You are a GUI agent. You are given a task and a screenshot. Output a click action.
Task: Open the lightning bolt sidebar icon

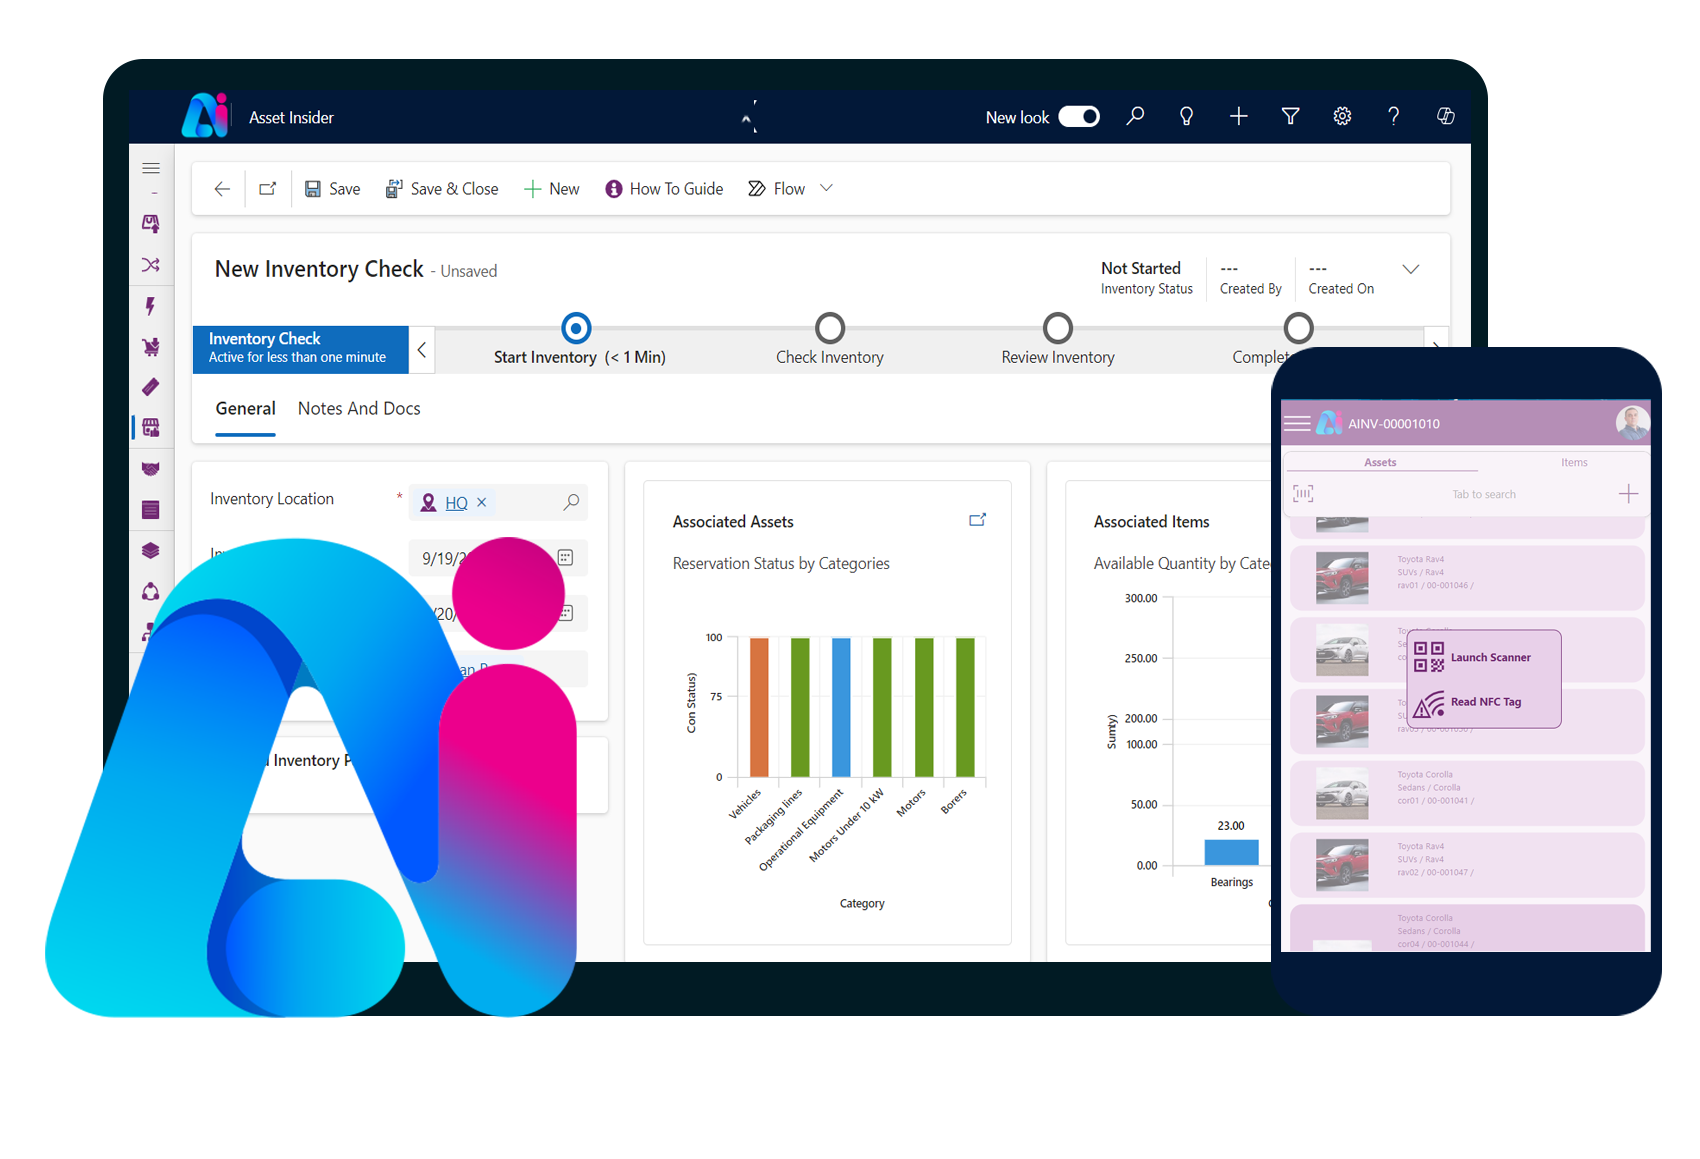[x=151, y=306]
